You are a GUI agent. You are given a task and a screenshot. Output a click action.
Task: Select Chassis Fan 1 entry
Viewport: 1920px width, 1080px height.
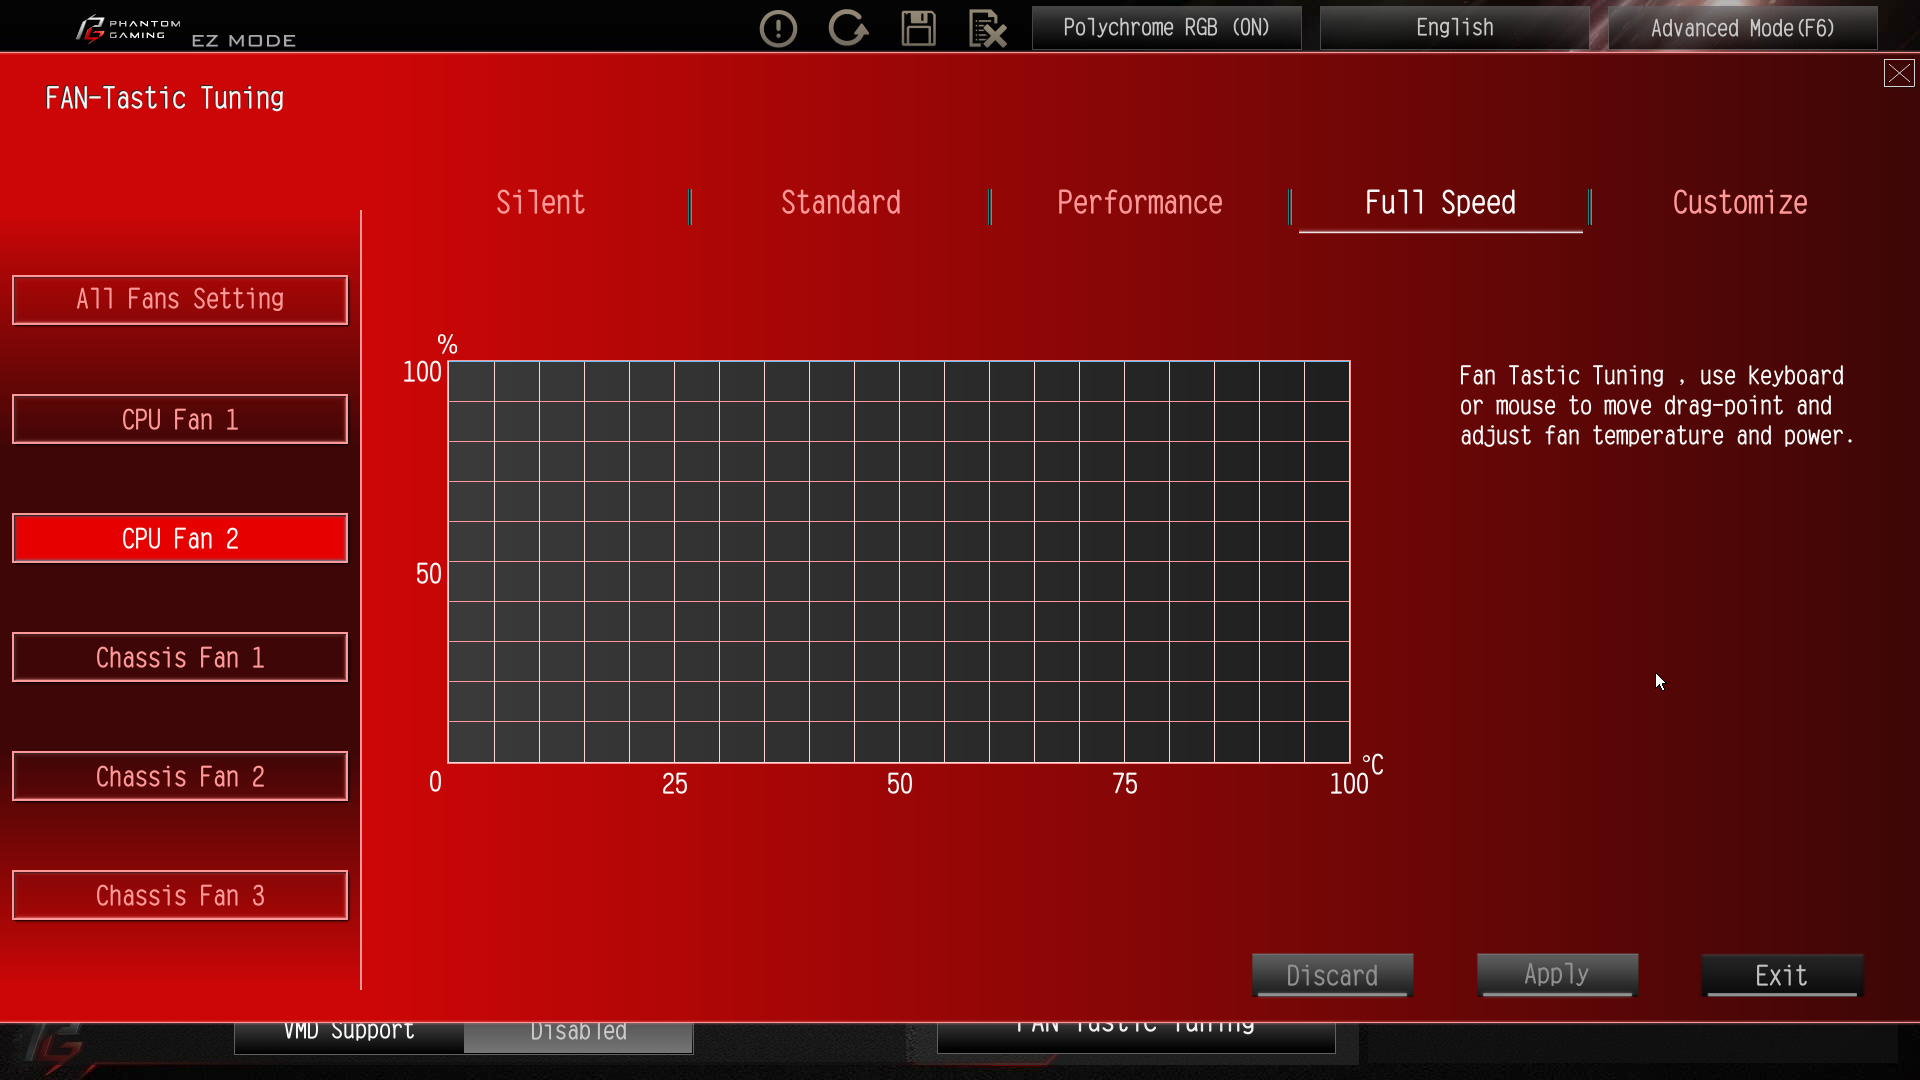point(180,657)
